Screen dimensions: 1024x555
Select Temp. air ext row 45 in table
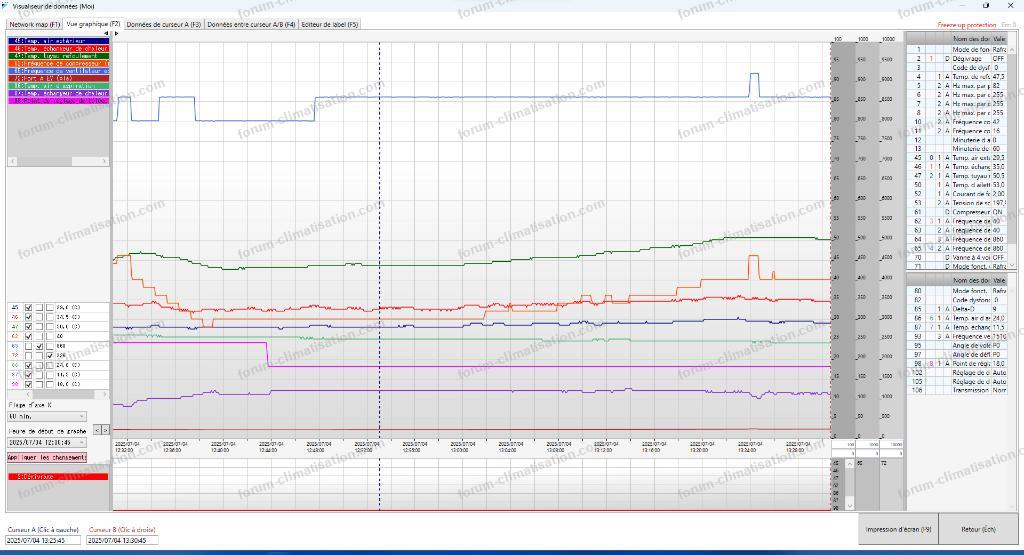959,158
